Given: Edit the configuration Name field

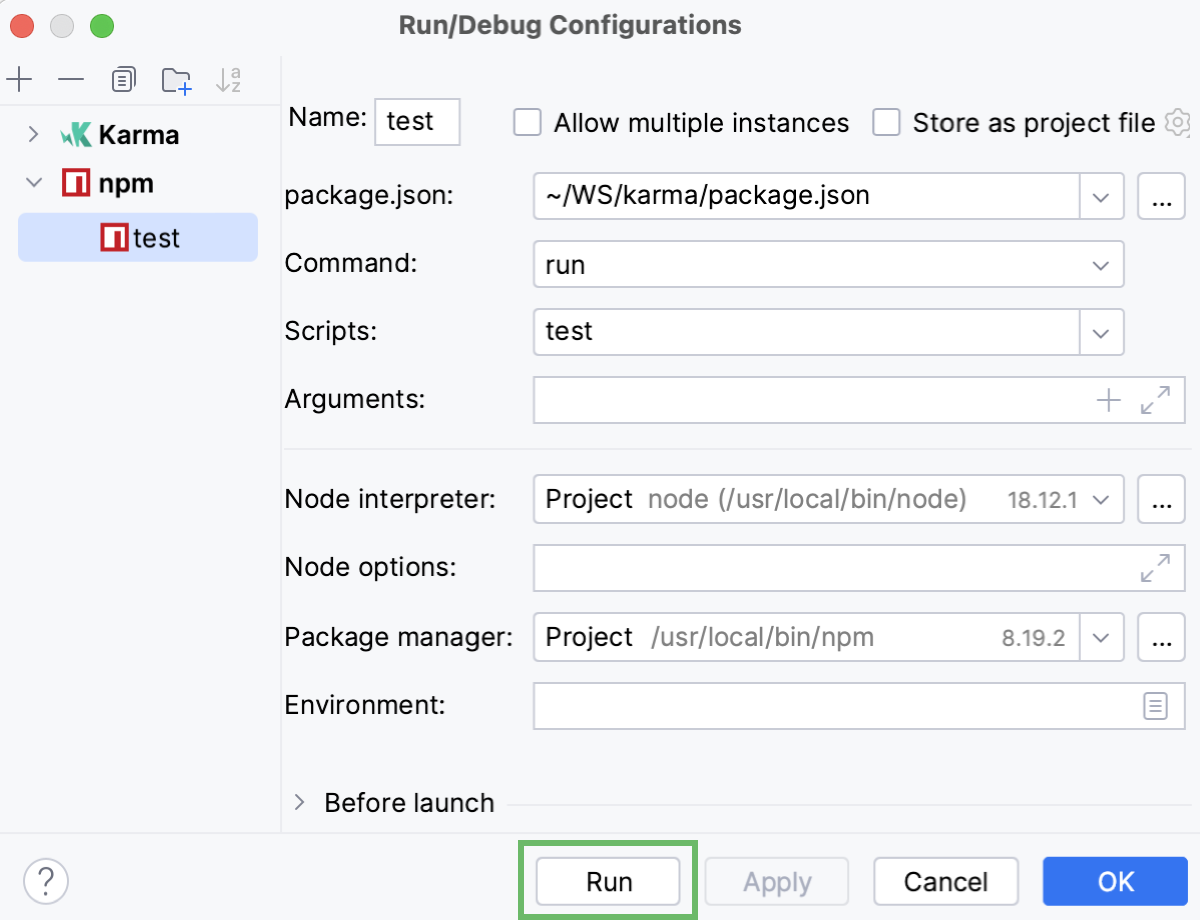Looking at the screenshot, I should (x=416, y=122).
